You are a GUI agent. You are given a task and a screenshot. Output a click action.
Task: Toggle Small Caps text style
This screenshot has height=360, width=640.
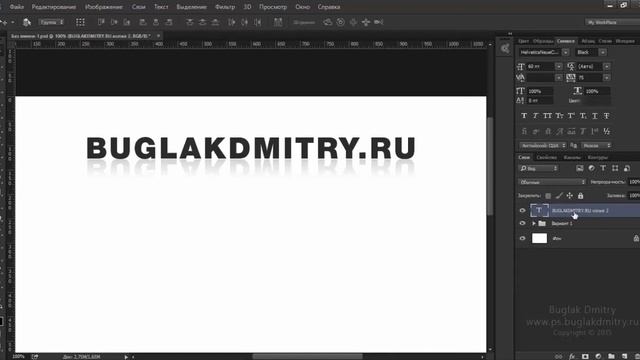(x=559, y=116)
